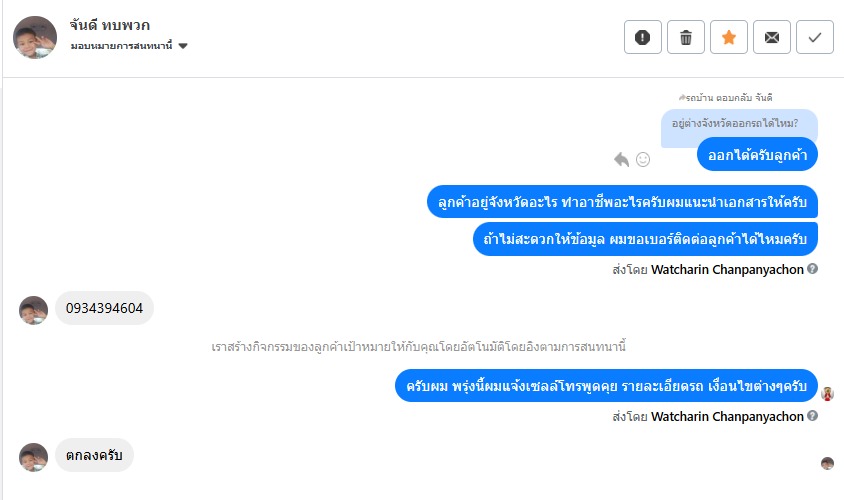Screen dimensions: 844x500
Task: Toggle the orange star follow-up marker
Action: (x=729, y=38)
